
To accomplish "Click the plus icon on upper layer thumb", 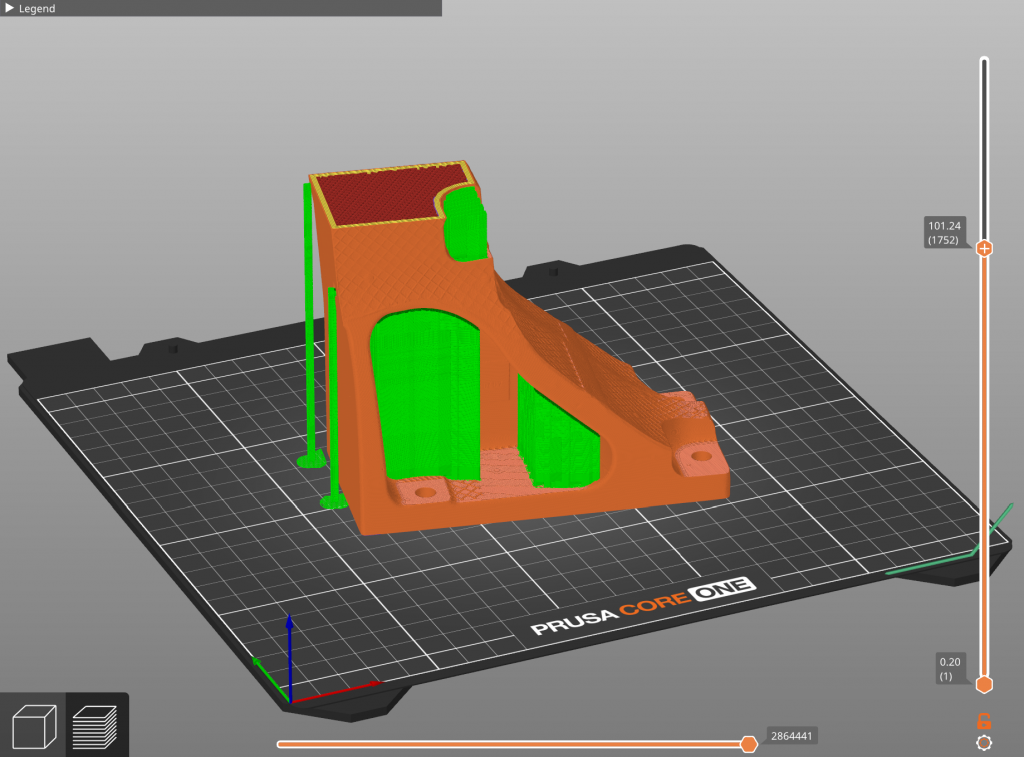I will coord(984,248).
